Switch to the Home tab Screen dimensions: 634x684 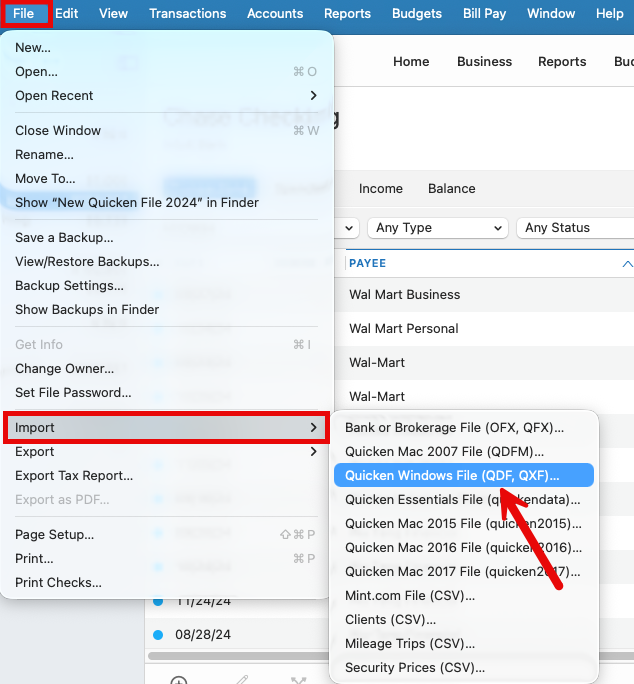(x=411, y=62)
